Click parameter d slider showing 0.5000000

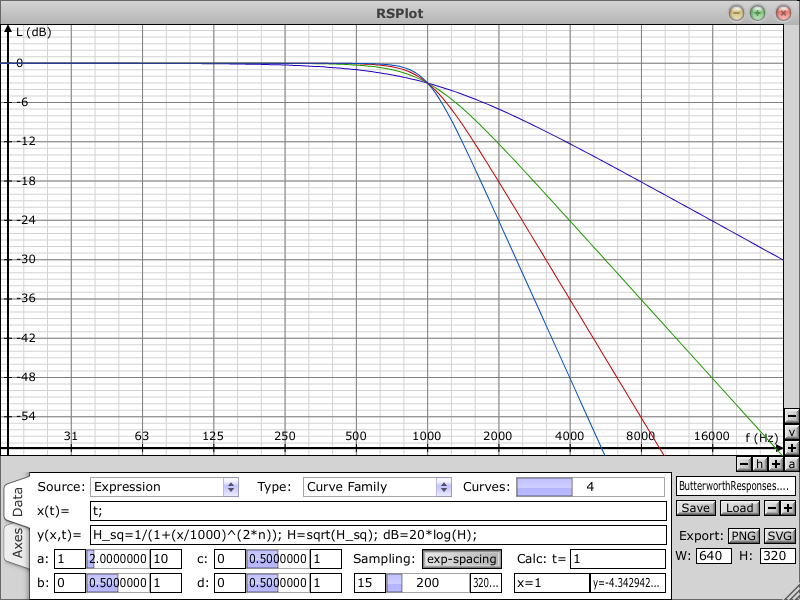[x=278, y=583]
